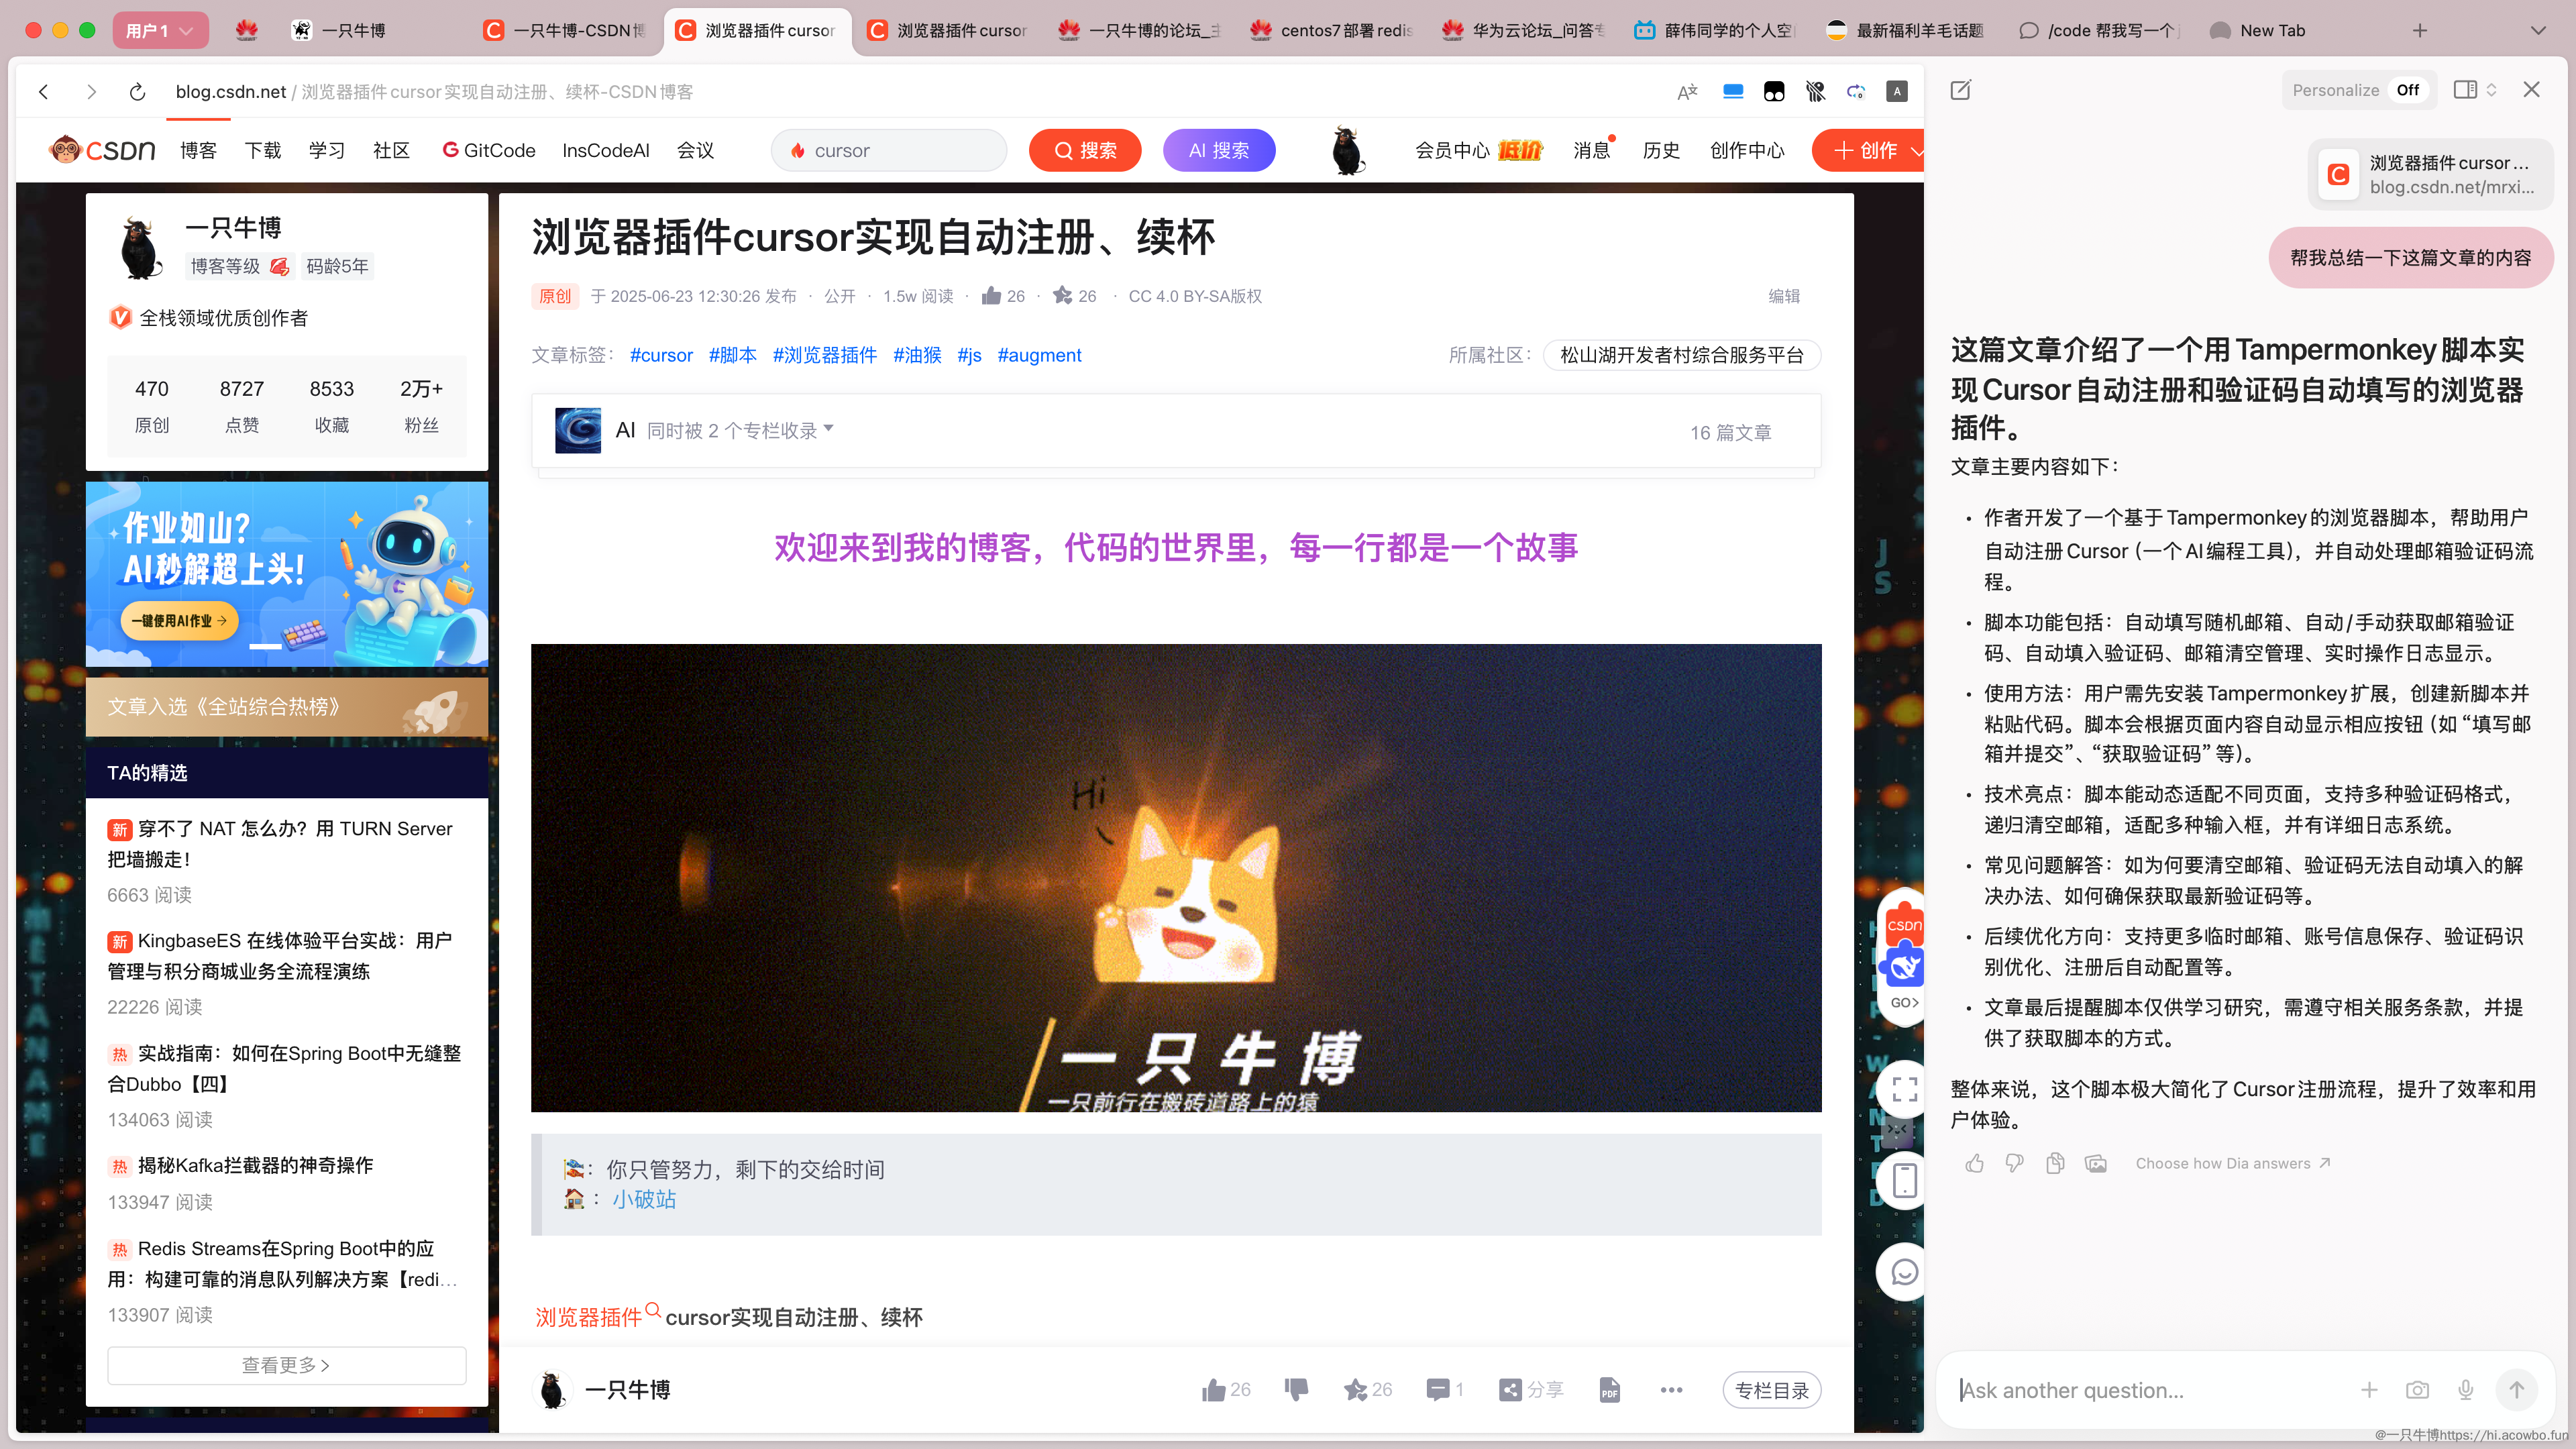Open the mobile phone floating sidebar icon
The width and height of the screenshot is (2576, 1449).
[x=1905, y=1180]
